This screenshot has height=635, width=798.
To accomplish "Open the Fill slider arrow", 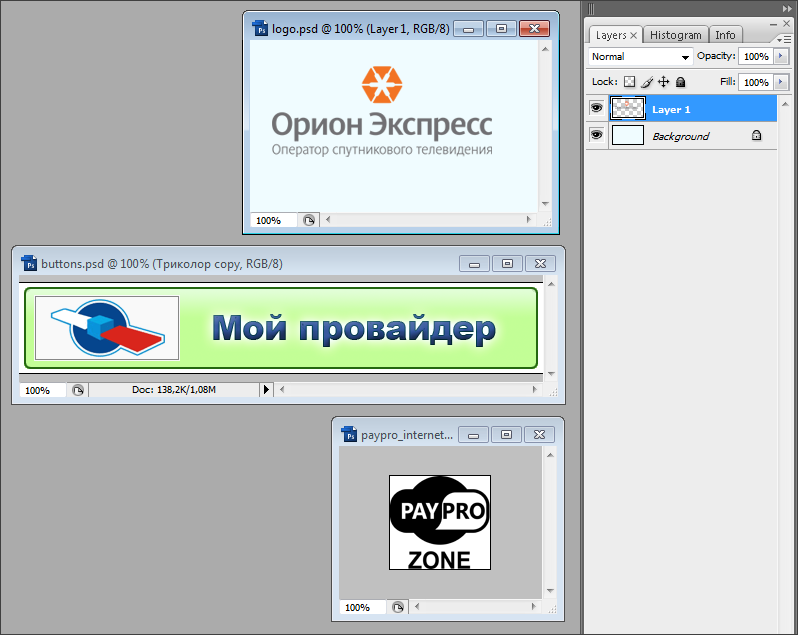I will pos(781,82).
